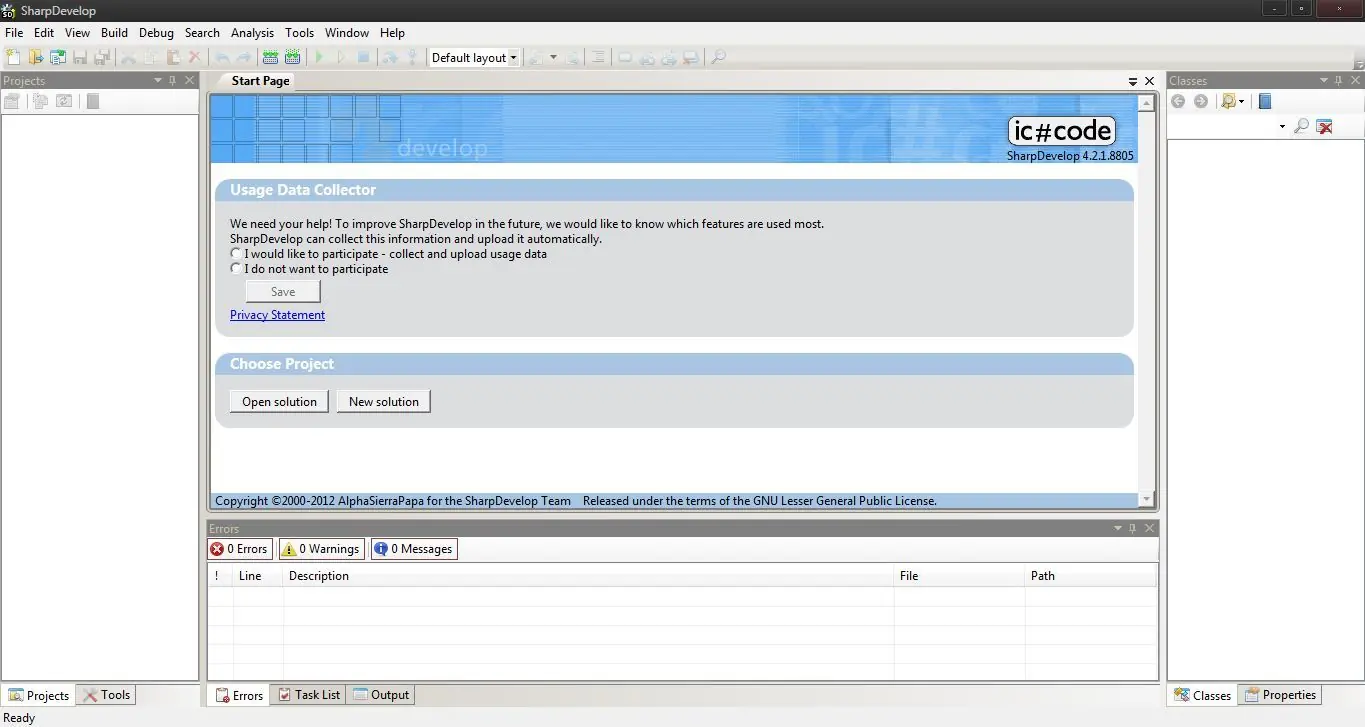Image resolution: width=1365 pixels, height=727 pixels.
Task: Click the 'Ready' status bar text
Action: tap(20, 718)
